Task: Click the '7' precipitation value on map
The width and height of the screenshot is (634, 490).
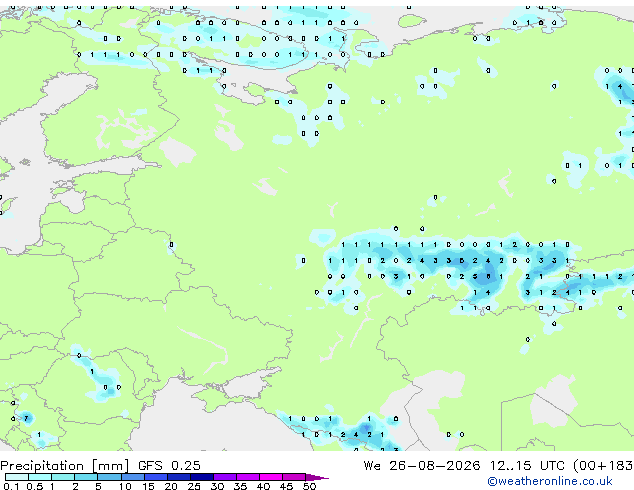Action: click(26, 418)
